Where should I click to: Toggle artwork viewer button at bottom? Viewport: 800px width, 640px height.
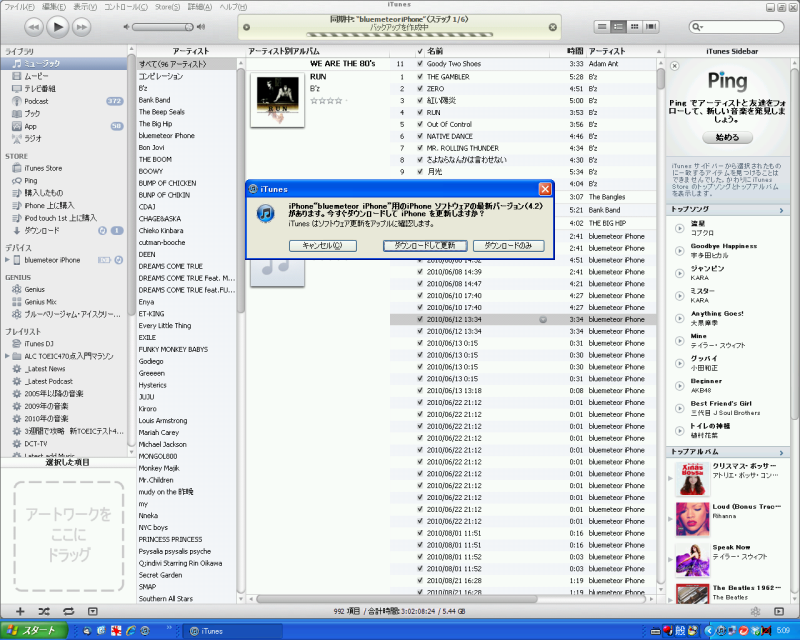tap(92, 611)
